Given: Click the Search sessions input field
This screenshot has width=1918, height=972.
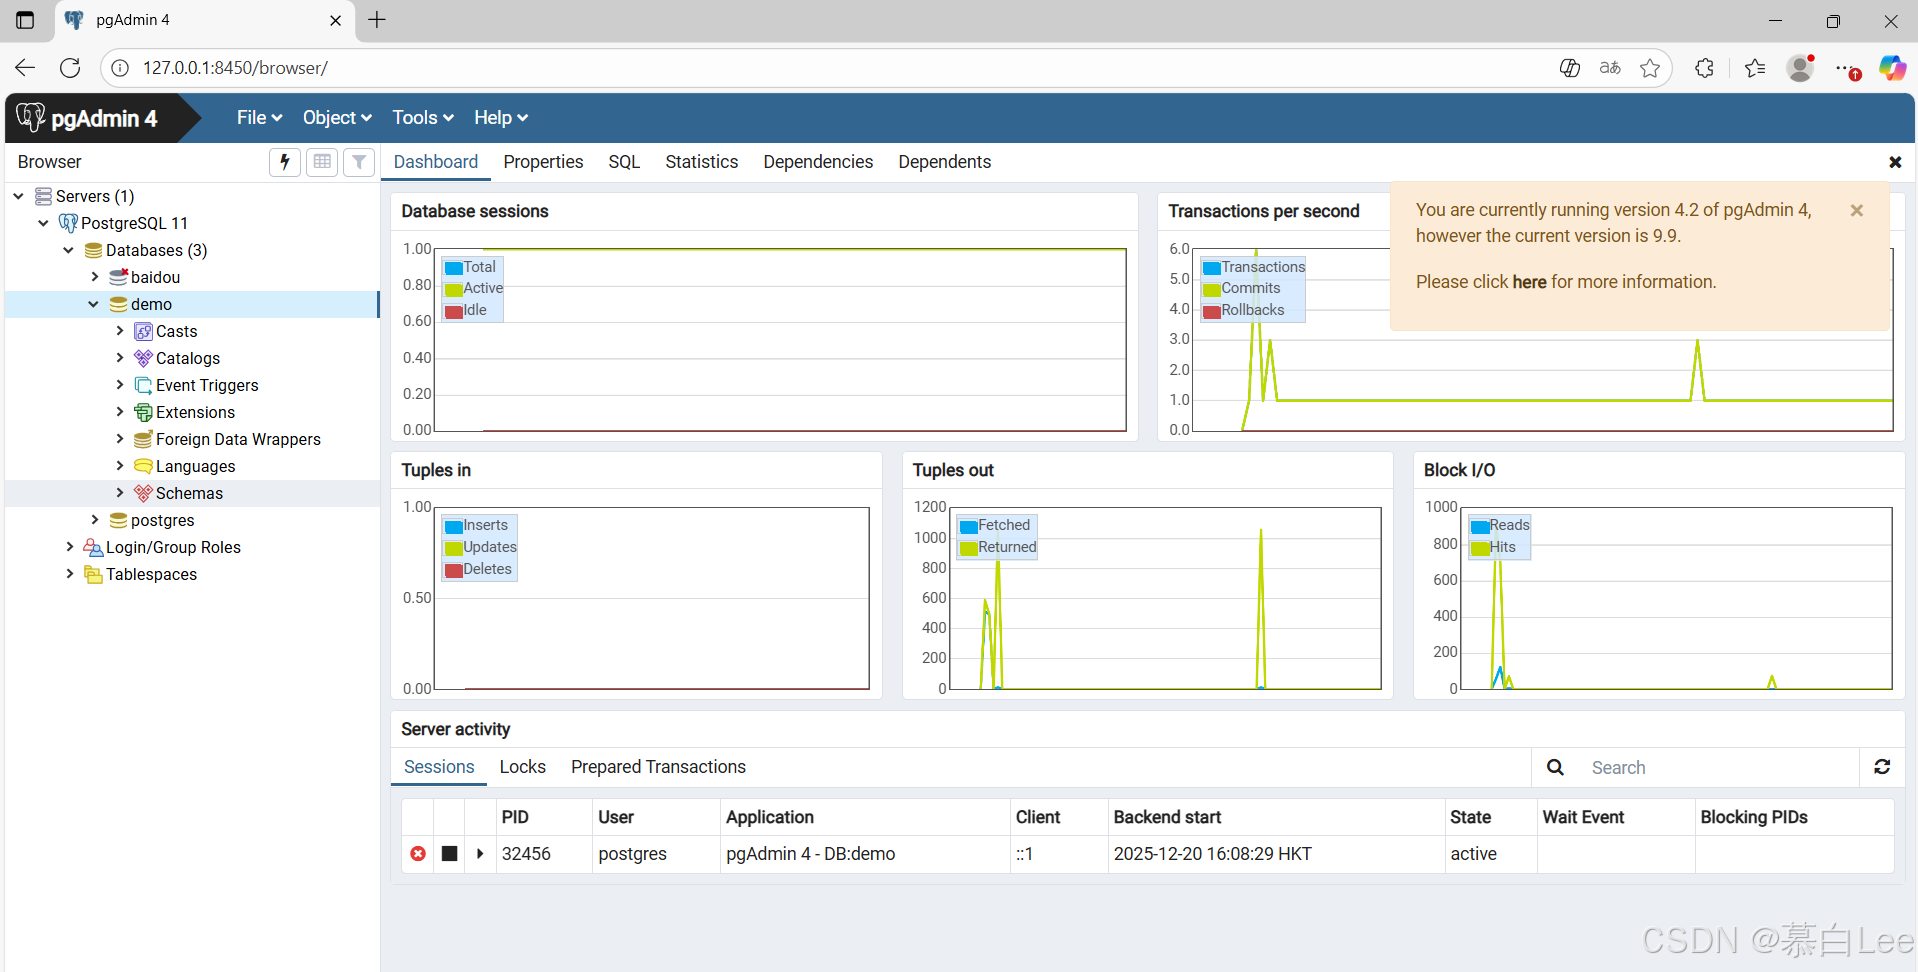Looking at the screenshot, I should coord(1718,767).
